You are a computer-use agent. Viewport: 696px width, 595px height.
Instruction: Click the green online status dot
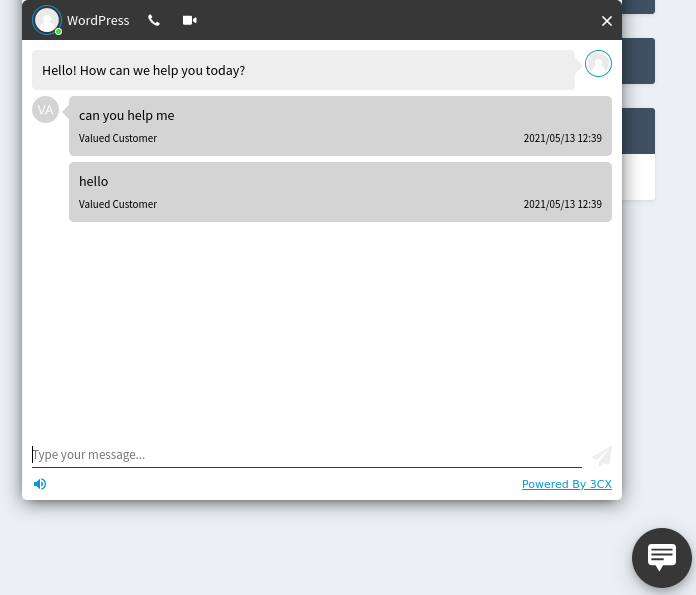(59, 32)
